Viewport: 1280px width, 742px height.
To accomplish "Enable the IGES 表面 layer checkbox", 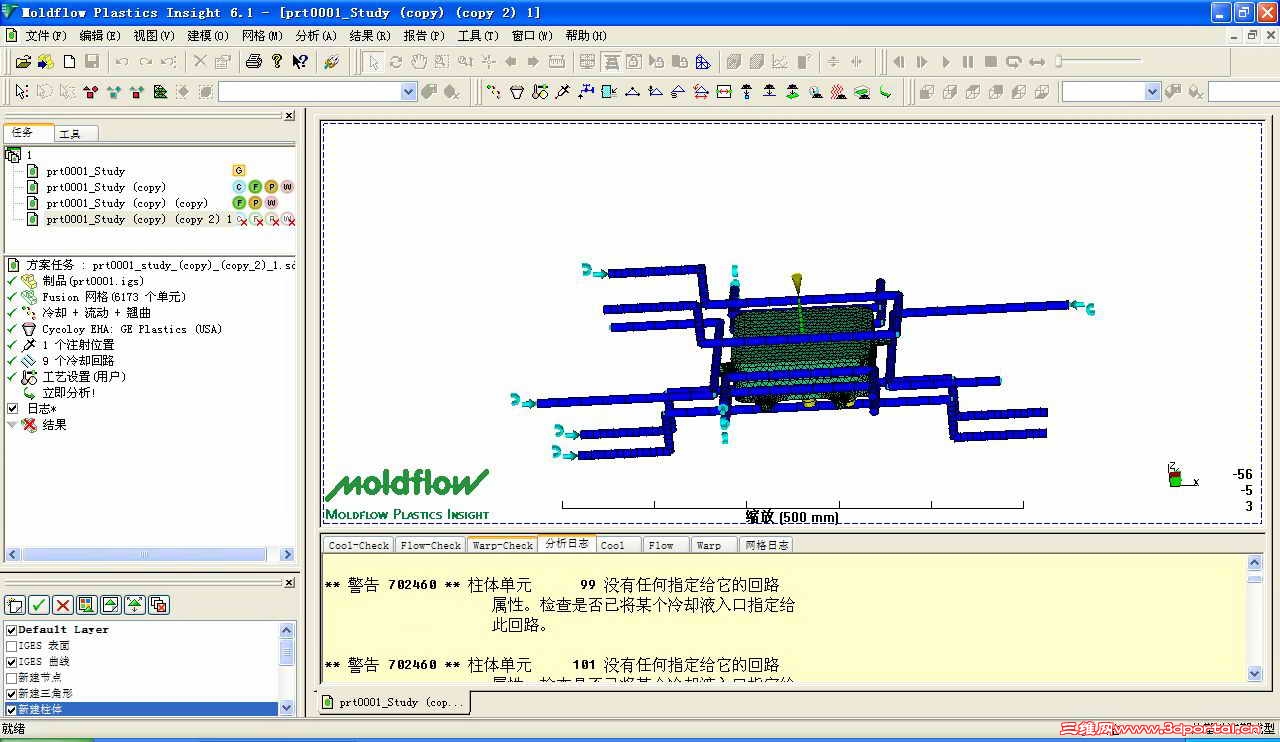I will pyautogui.click(x=12, y=645).
